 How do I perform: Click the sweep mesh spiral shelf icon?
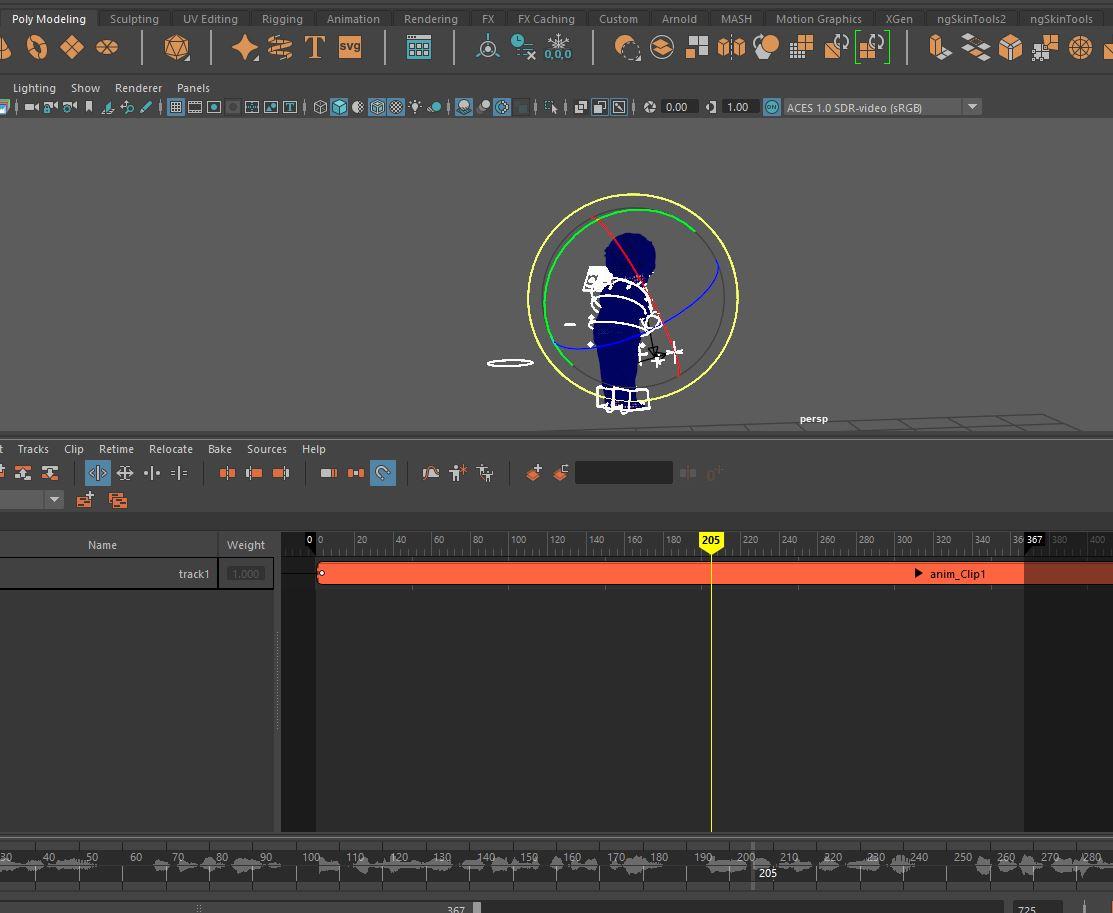pyautogui.click(x=280, y=47)
